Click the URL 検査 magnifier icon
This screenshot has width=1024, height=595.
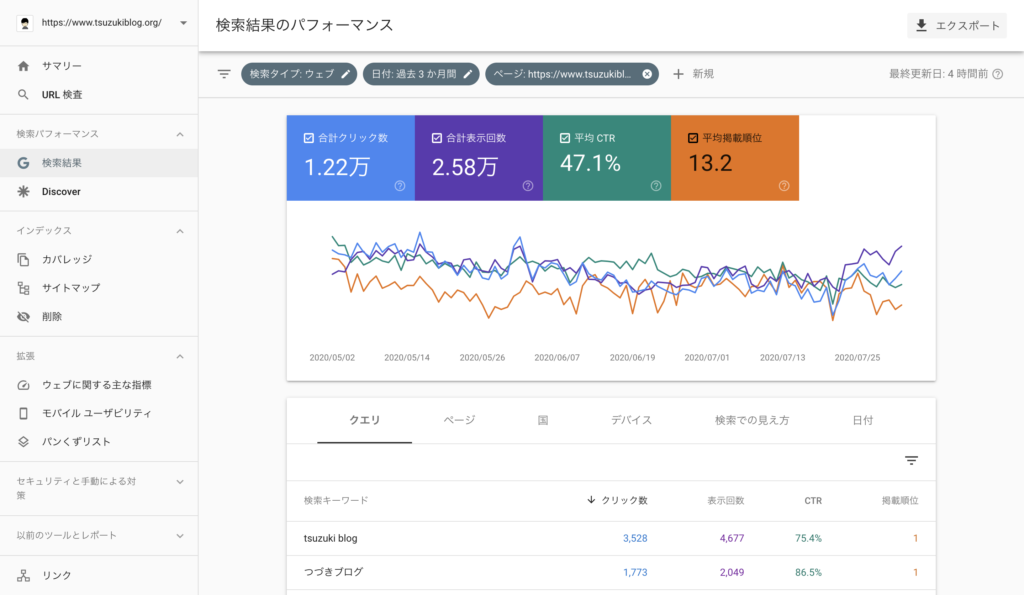pyautogui.click(x=24, y=95)
